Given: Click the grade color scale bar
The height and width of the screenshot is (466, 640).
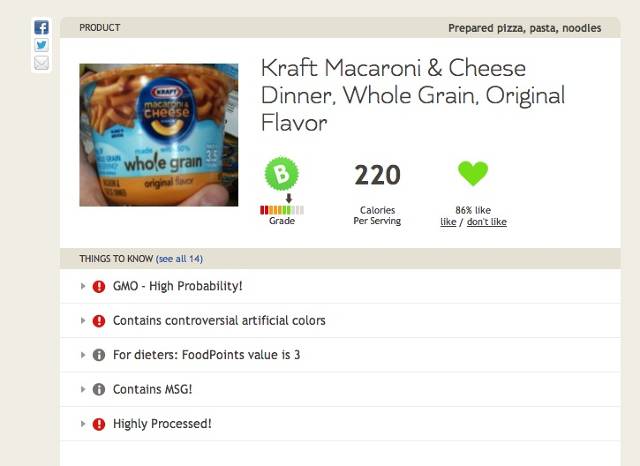Looking at the screenshot, I should coord(282,210).
